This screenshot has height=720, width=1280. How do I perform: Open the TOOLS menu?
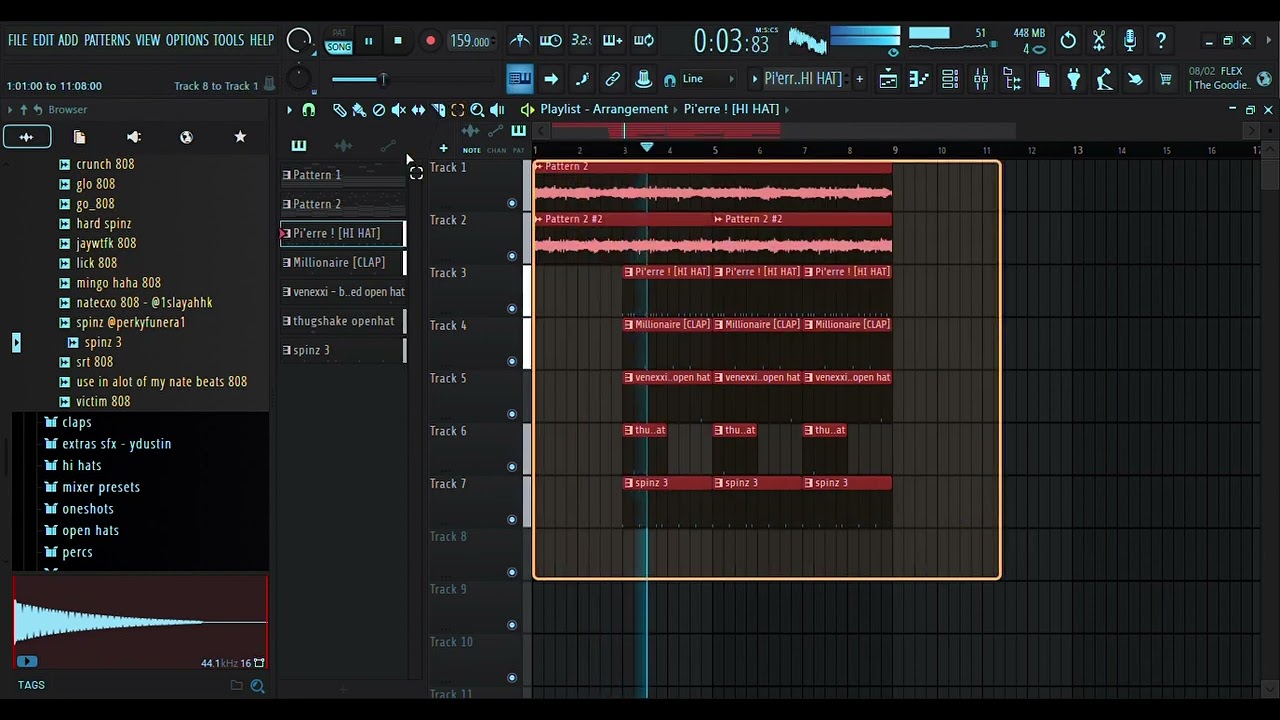tap(228, 41)
